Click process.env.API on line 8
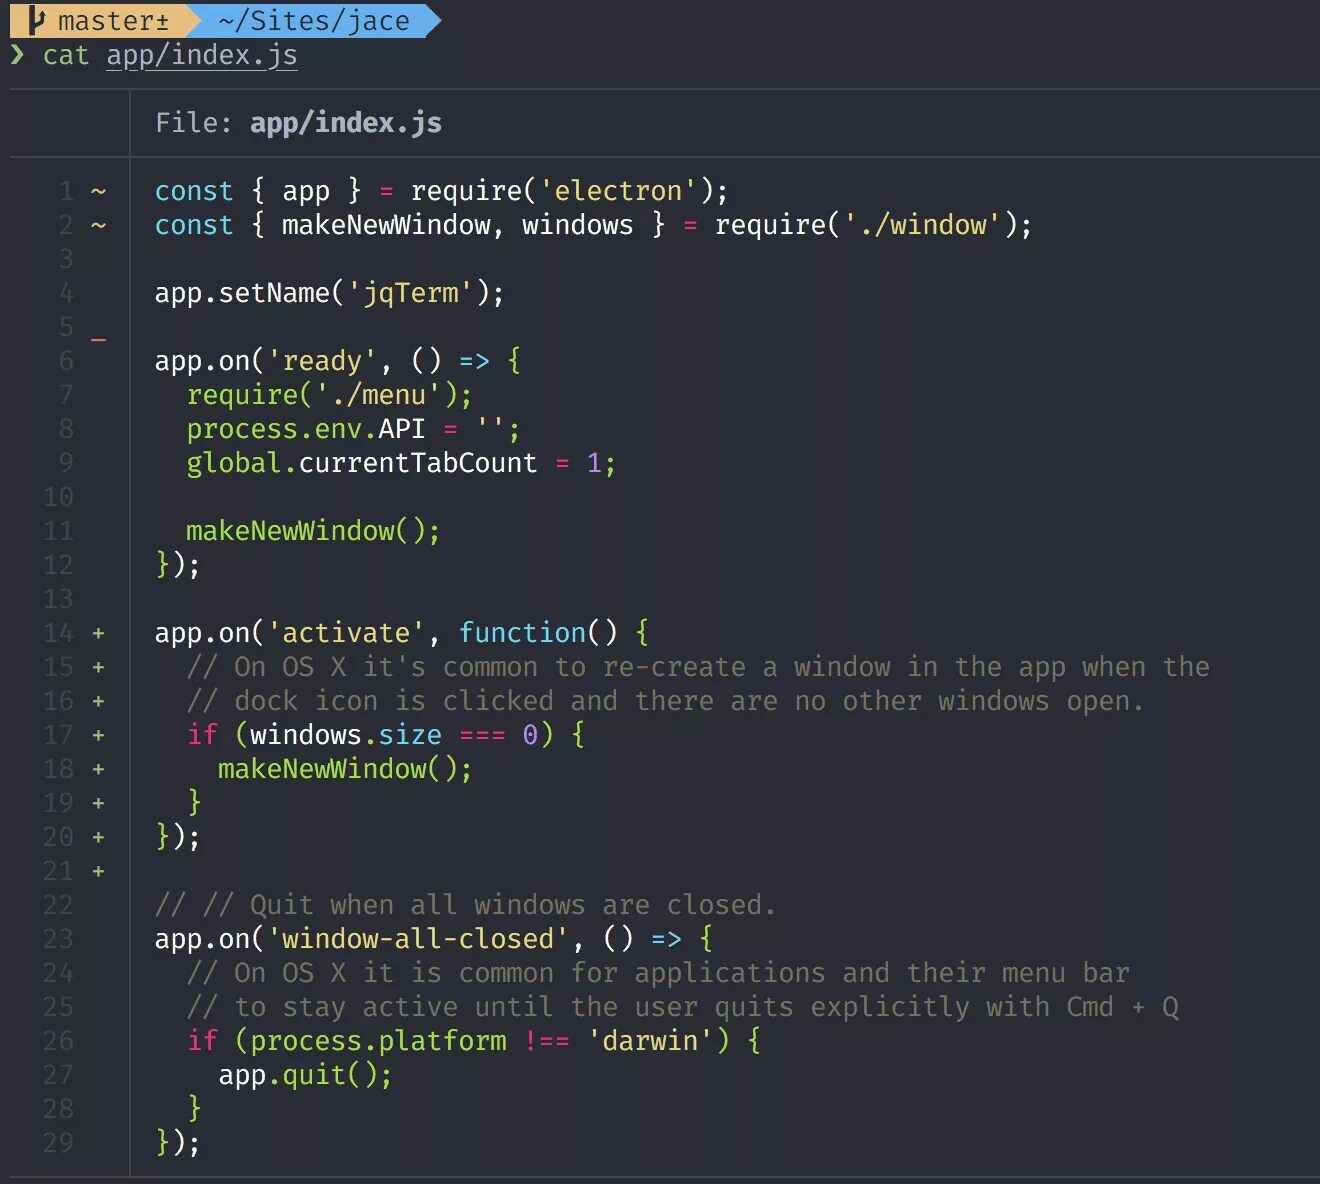Viewport: 1320px width, 1184px height. [306, 429]
